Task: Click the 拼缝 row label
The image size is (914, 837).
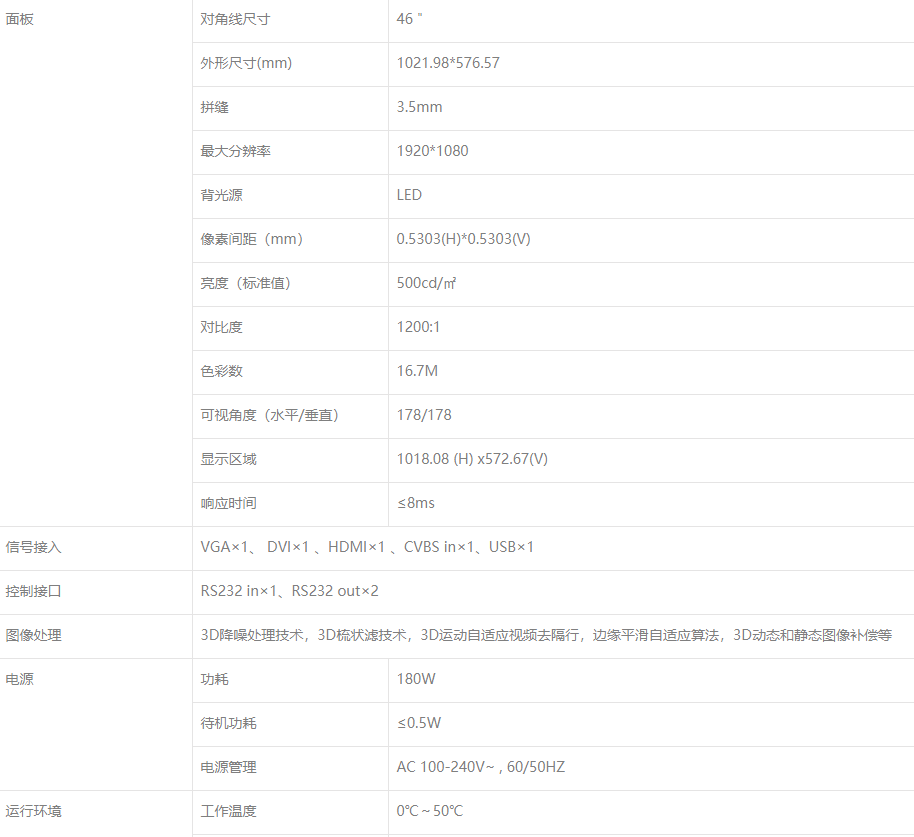Action: click(214, 107)
